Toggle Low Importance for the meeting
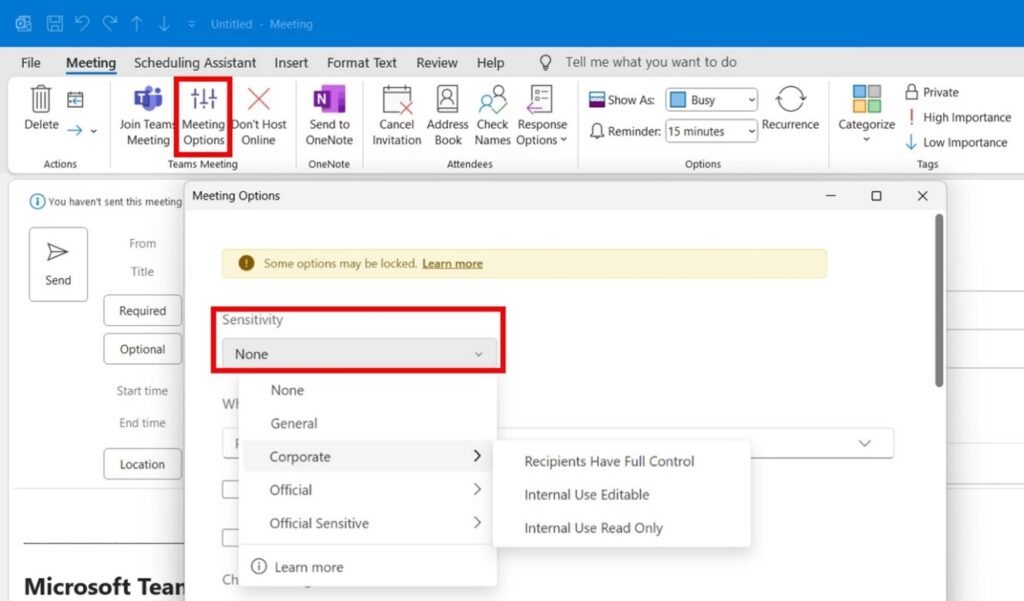Viewport: 1024px width, 601px height. (955, 142)
